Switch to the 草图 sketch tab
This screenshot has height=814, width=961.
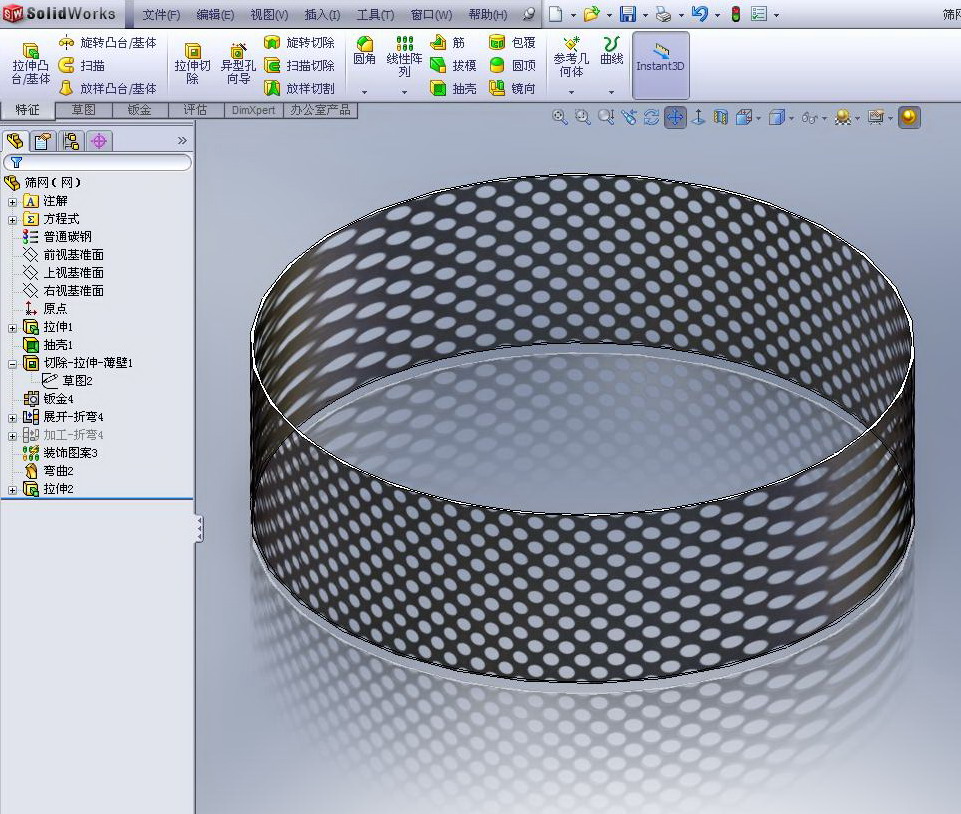(x=83, y=110)
